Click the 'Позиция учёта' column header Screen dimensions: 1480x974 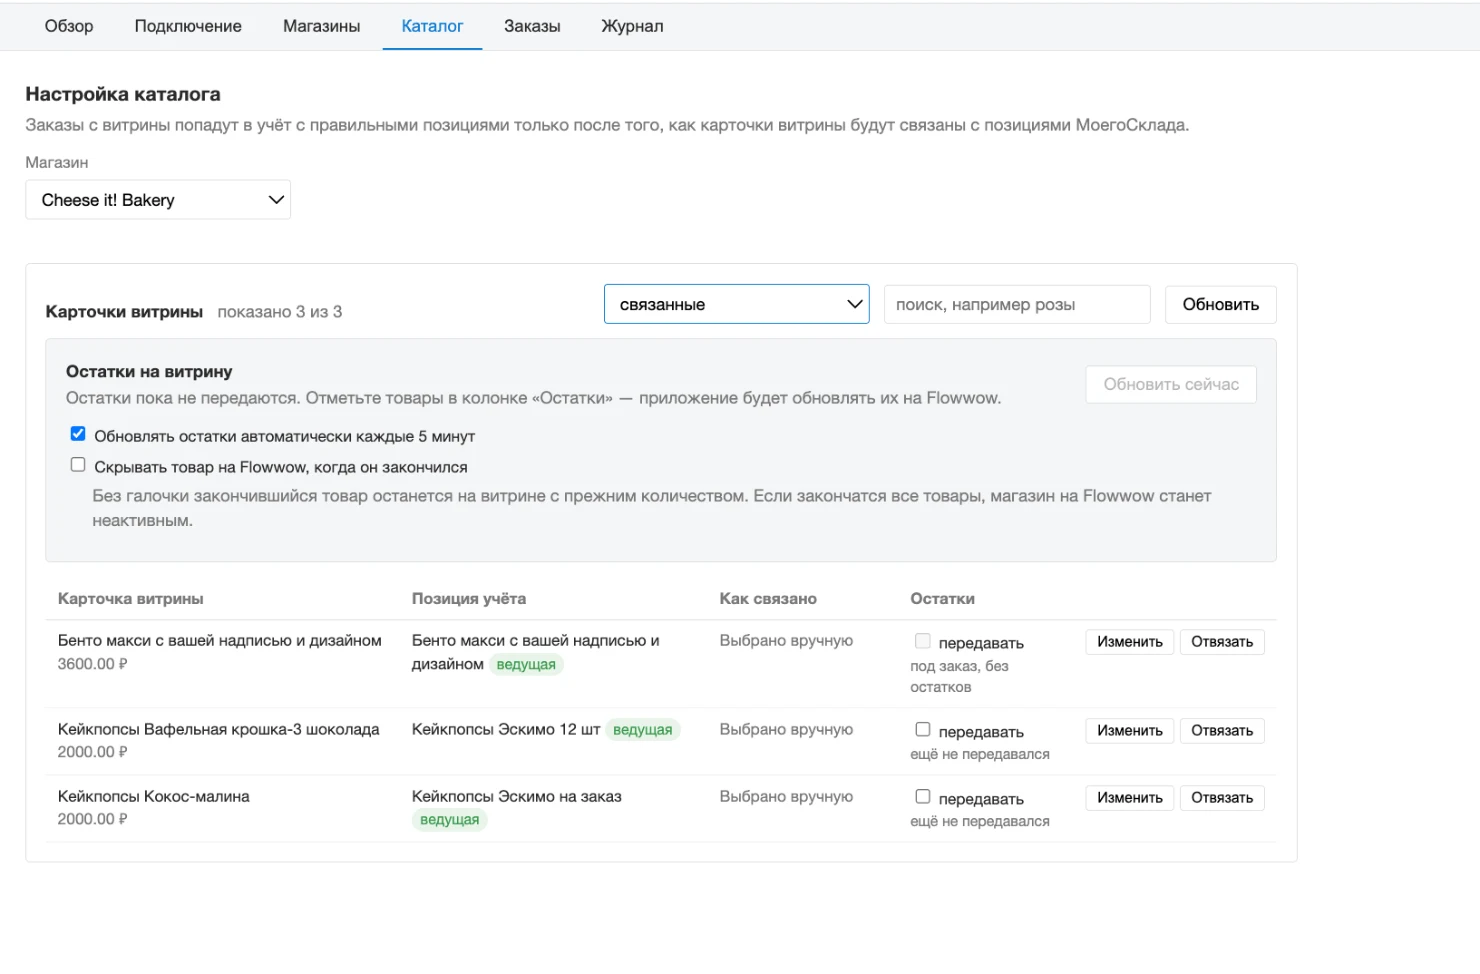pyautogui.click(x=469, y=599)
